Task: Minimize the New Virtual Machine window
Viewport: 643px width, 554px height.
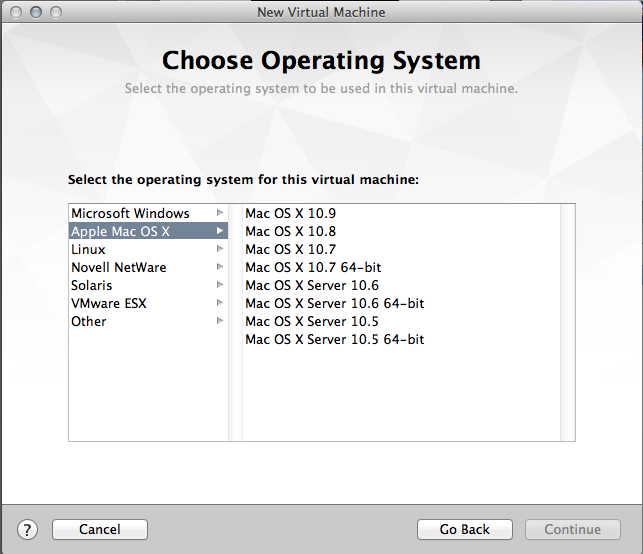Action: 36,12
